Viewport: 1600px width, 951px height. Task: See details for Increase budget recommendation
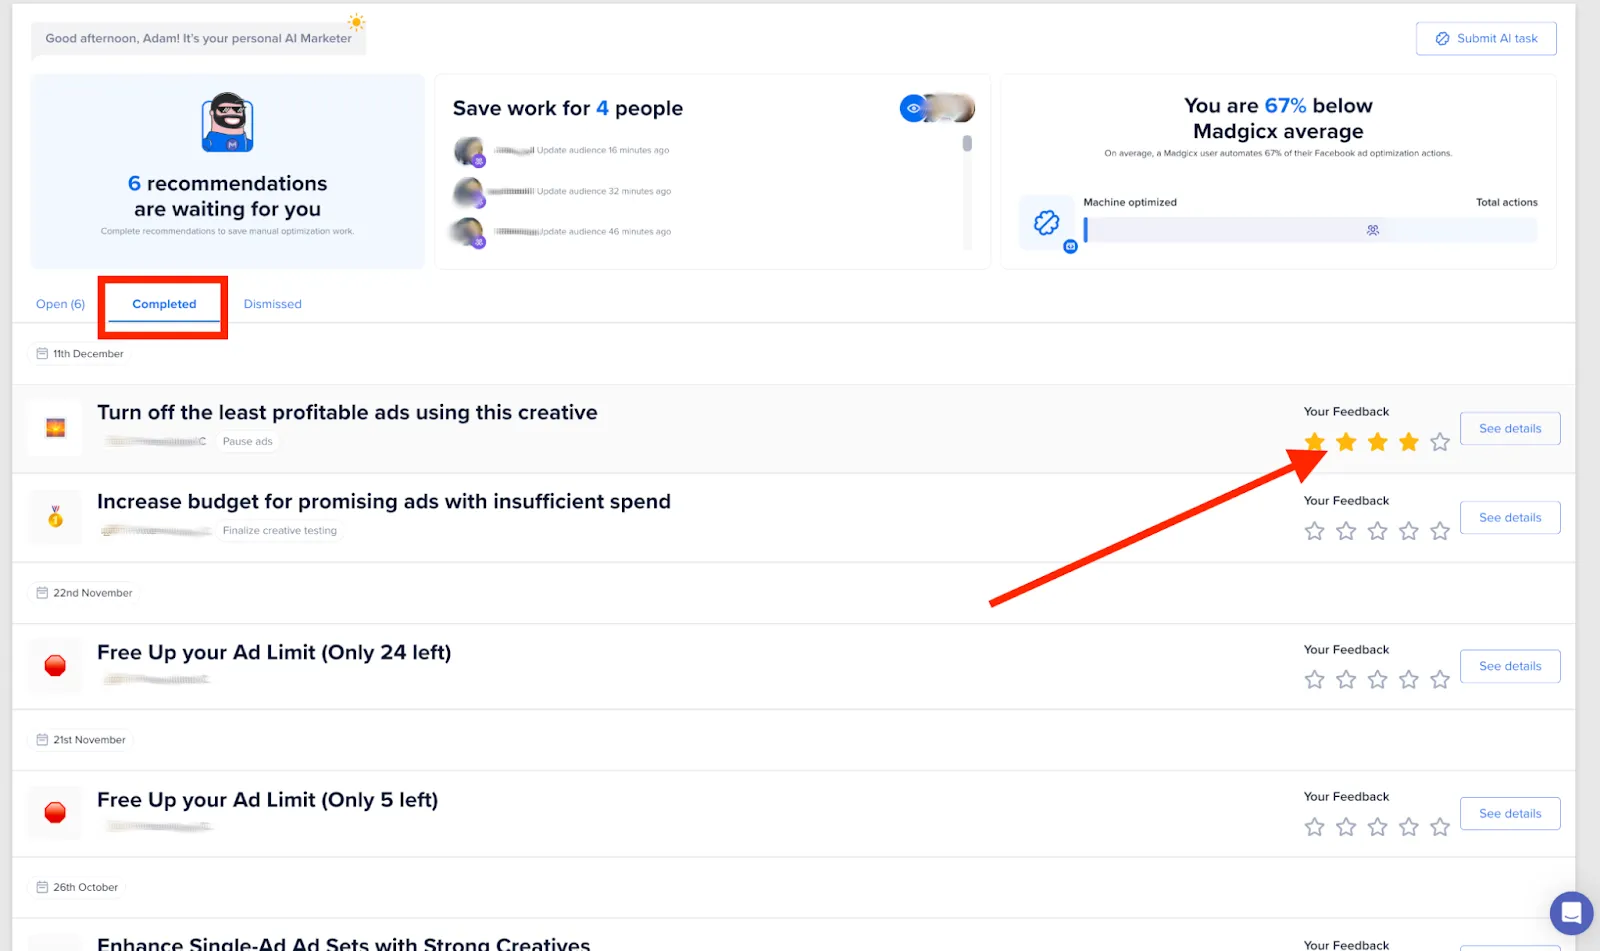(x=1510, y=518)
